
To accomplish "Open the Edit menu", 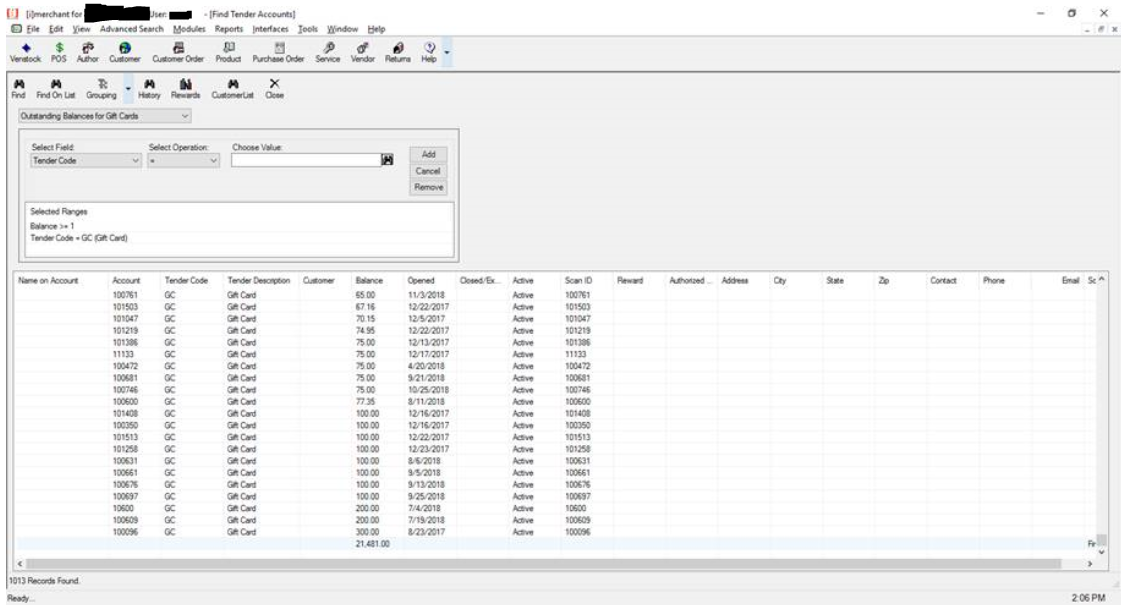I will 56,29.
